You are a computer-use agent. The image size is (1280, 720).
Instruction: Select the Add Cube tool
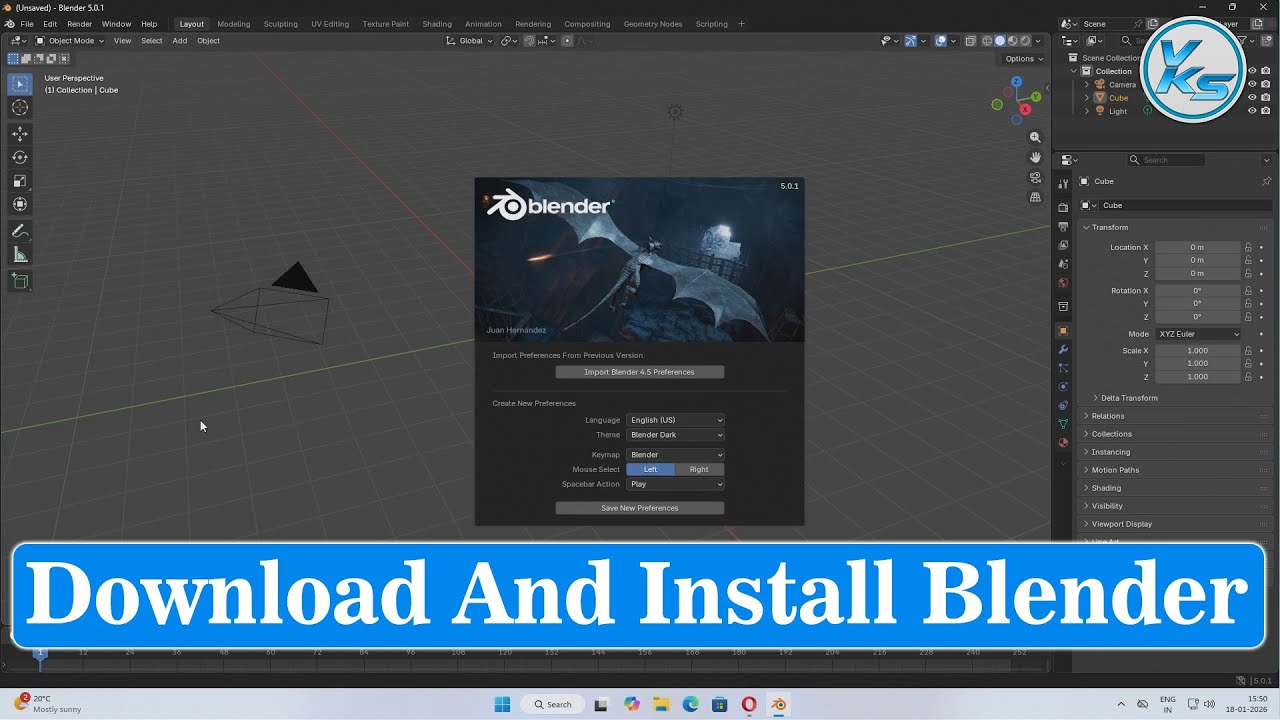pos(20,282)
